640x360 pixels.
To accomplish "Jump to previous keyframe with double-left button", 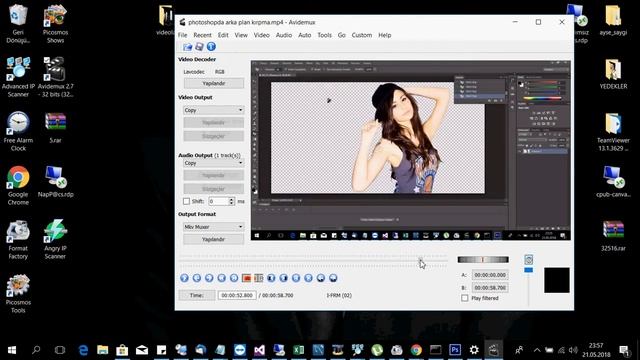I will point(222,278).
